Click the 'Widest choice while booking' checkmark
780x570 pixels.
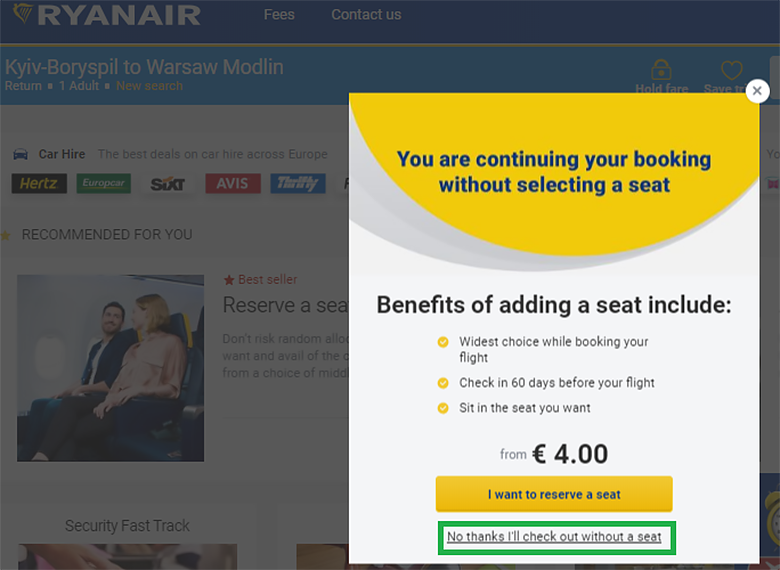click(x=443, y=342)
